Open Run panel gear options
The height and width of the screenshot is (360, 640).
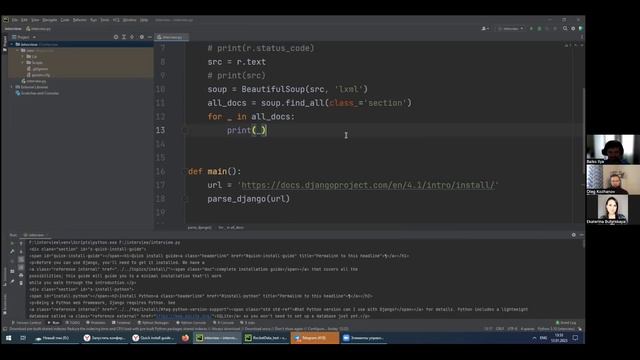click(x=573, y=235)
